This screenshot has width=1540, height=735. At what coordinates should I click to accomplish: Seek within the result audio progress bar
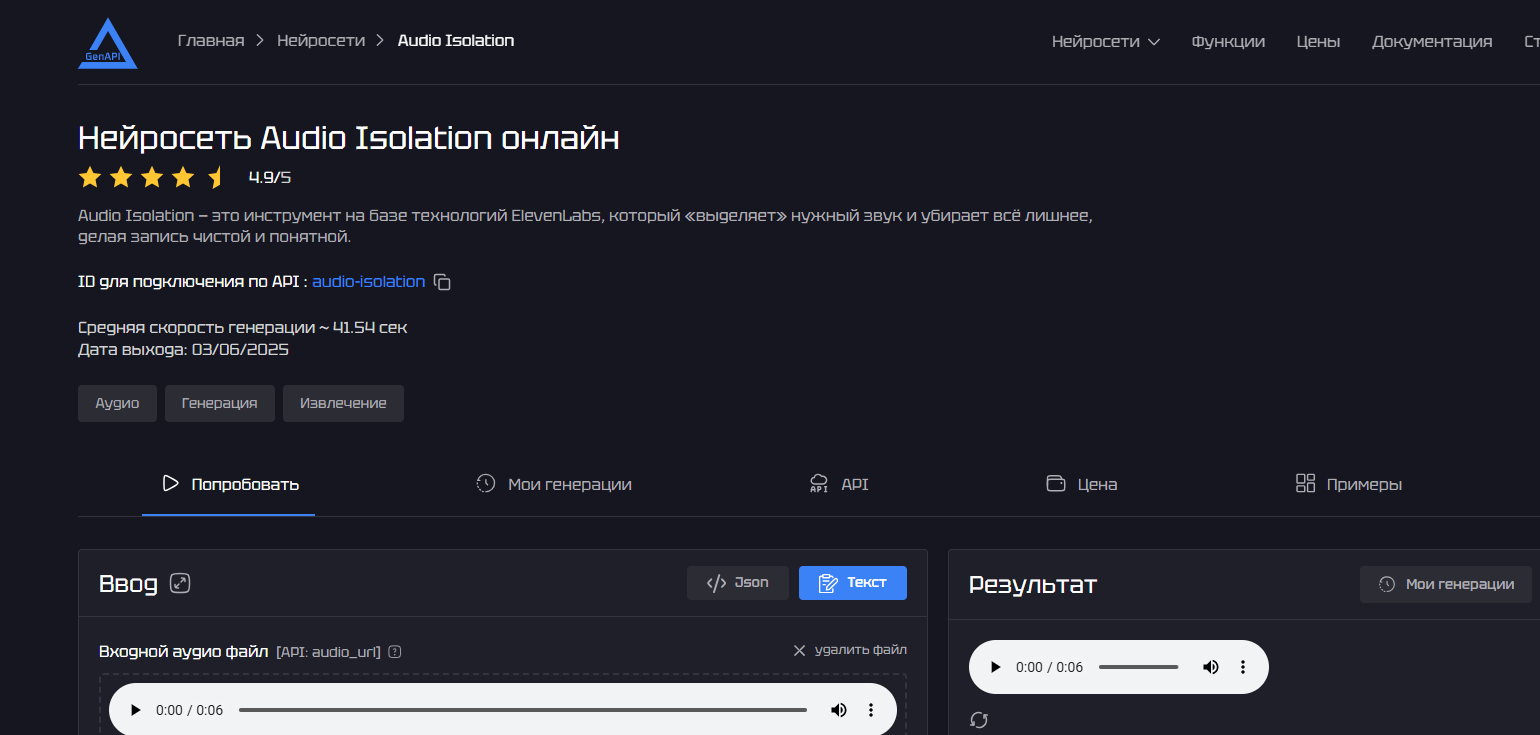click(1139, 667)
